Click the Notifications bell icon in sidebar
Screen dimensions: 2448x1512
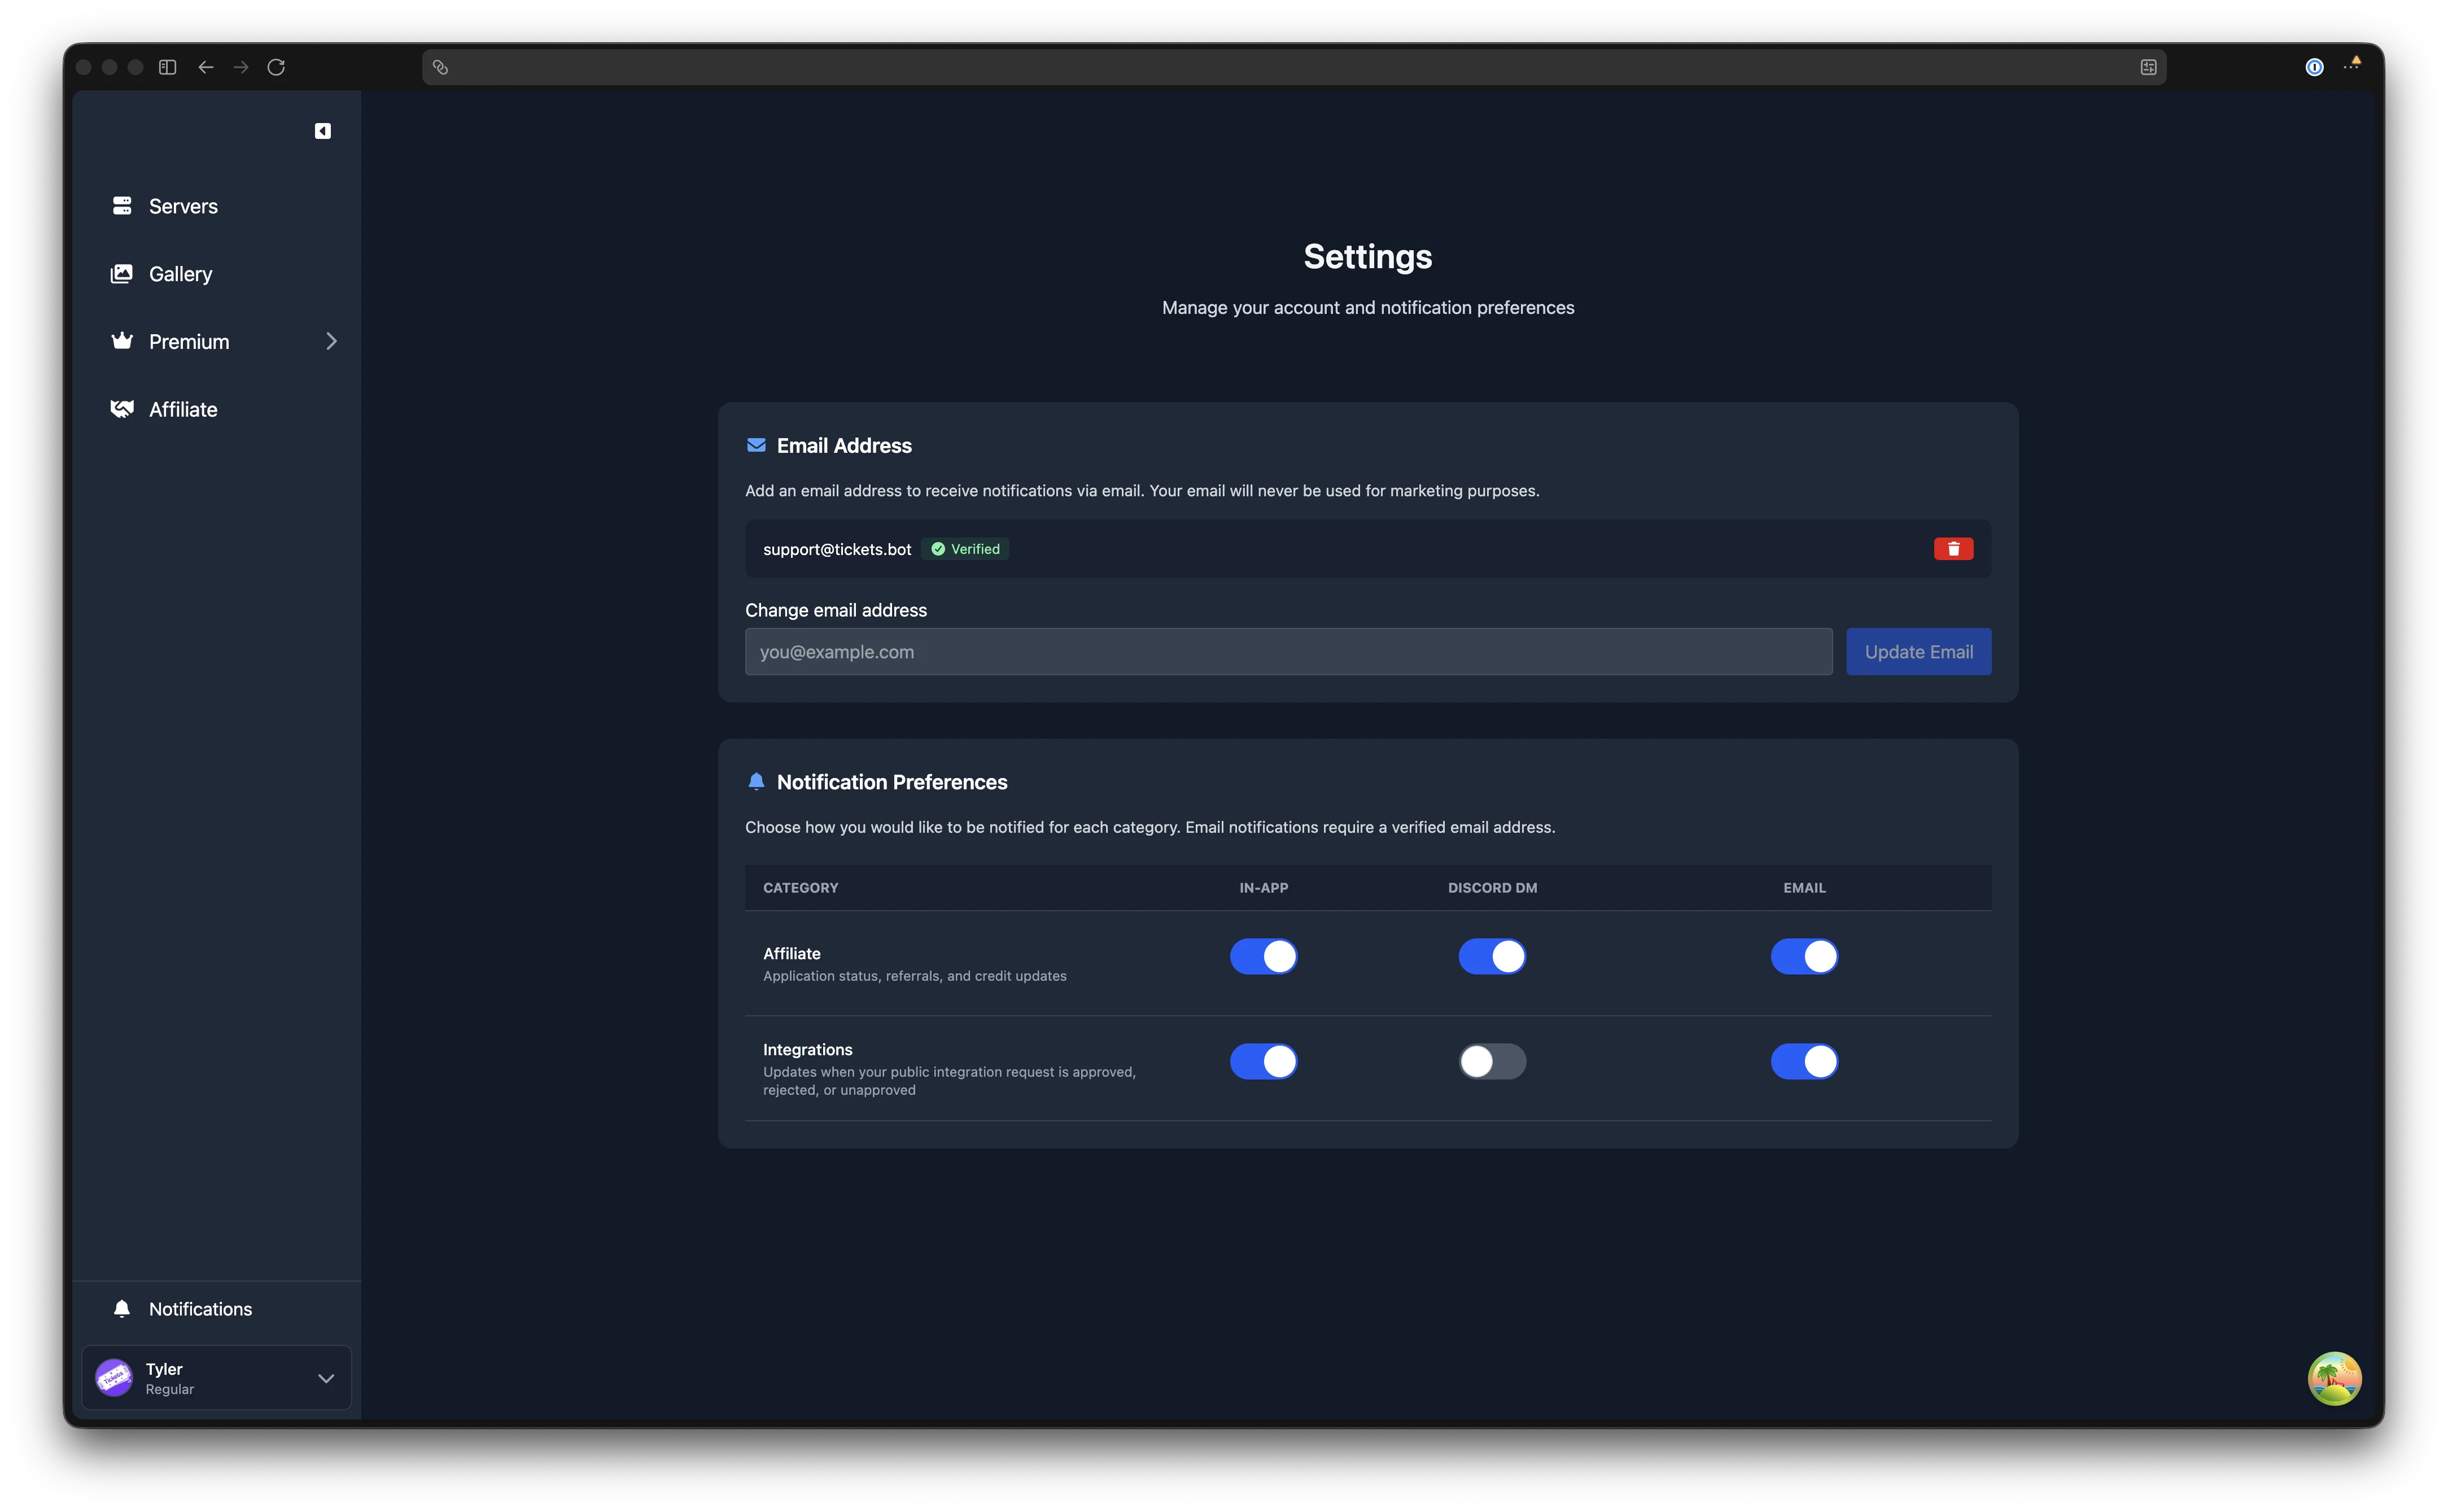(122, 1308)
